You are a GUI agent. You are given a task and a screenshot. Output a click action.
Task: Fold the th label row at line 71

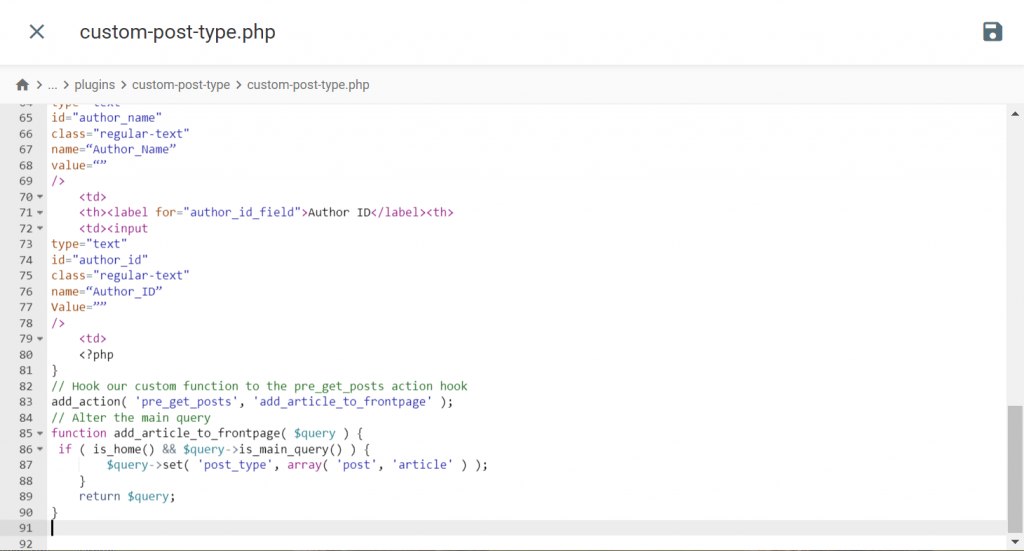coord(40,212)
